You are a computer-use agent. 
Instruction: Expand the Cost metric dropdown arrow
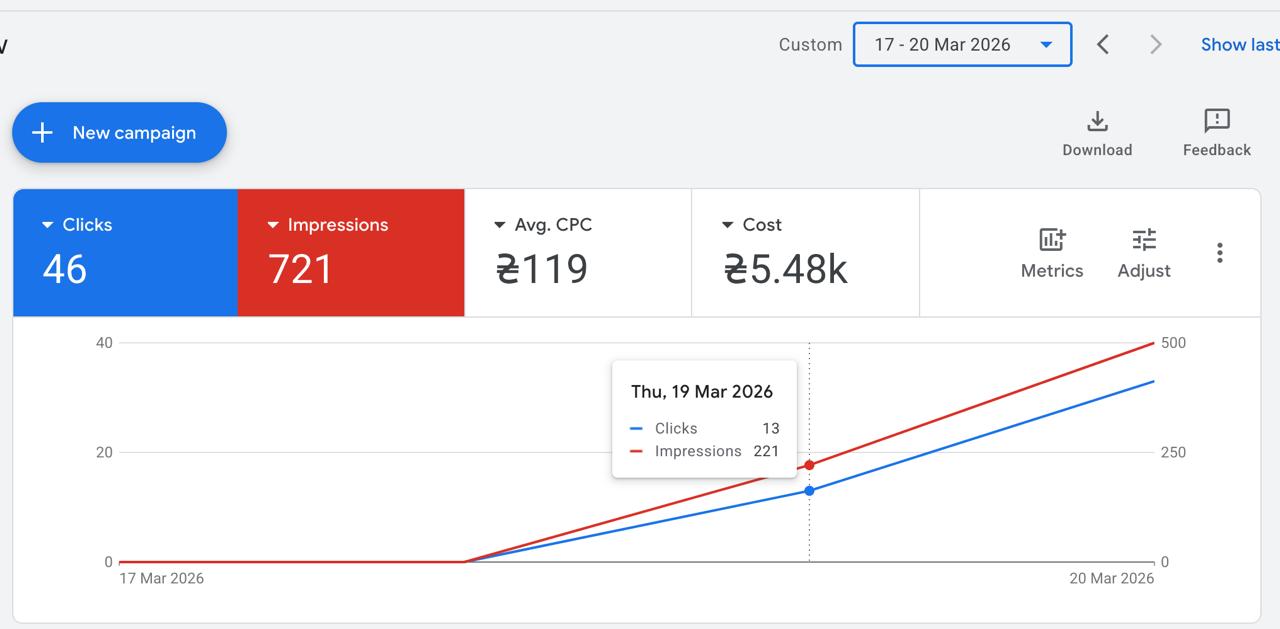pyautogui.click(x=728, y=226)
